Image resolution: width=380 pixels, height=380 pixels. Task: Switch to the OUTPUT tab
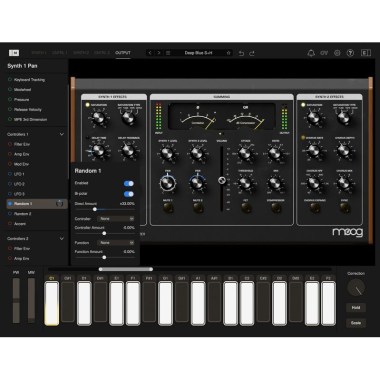coord(123,53)
